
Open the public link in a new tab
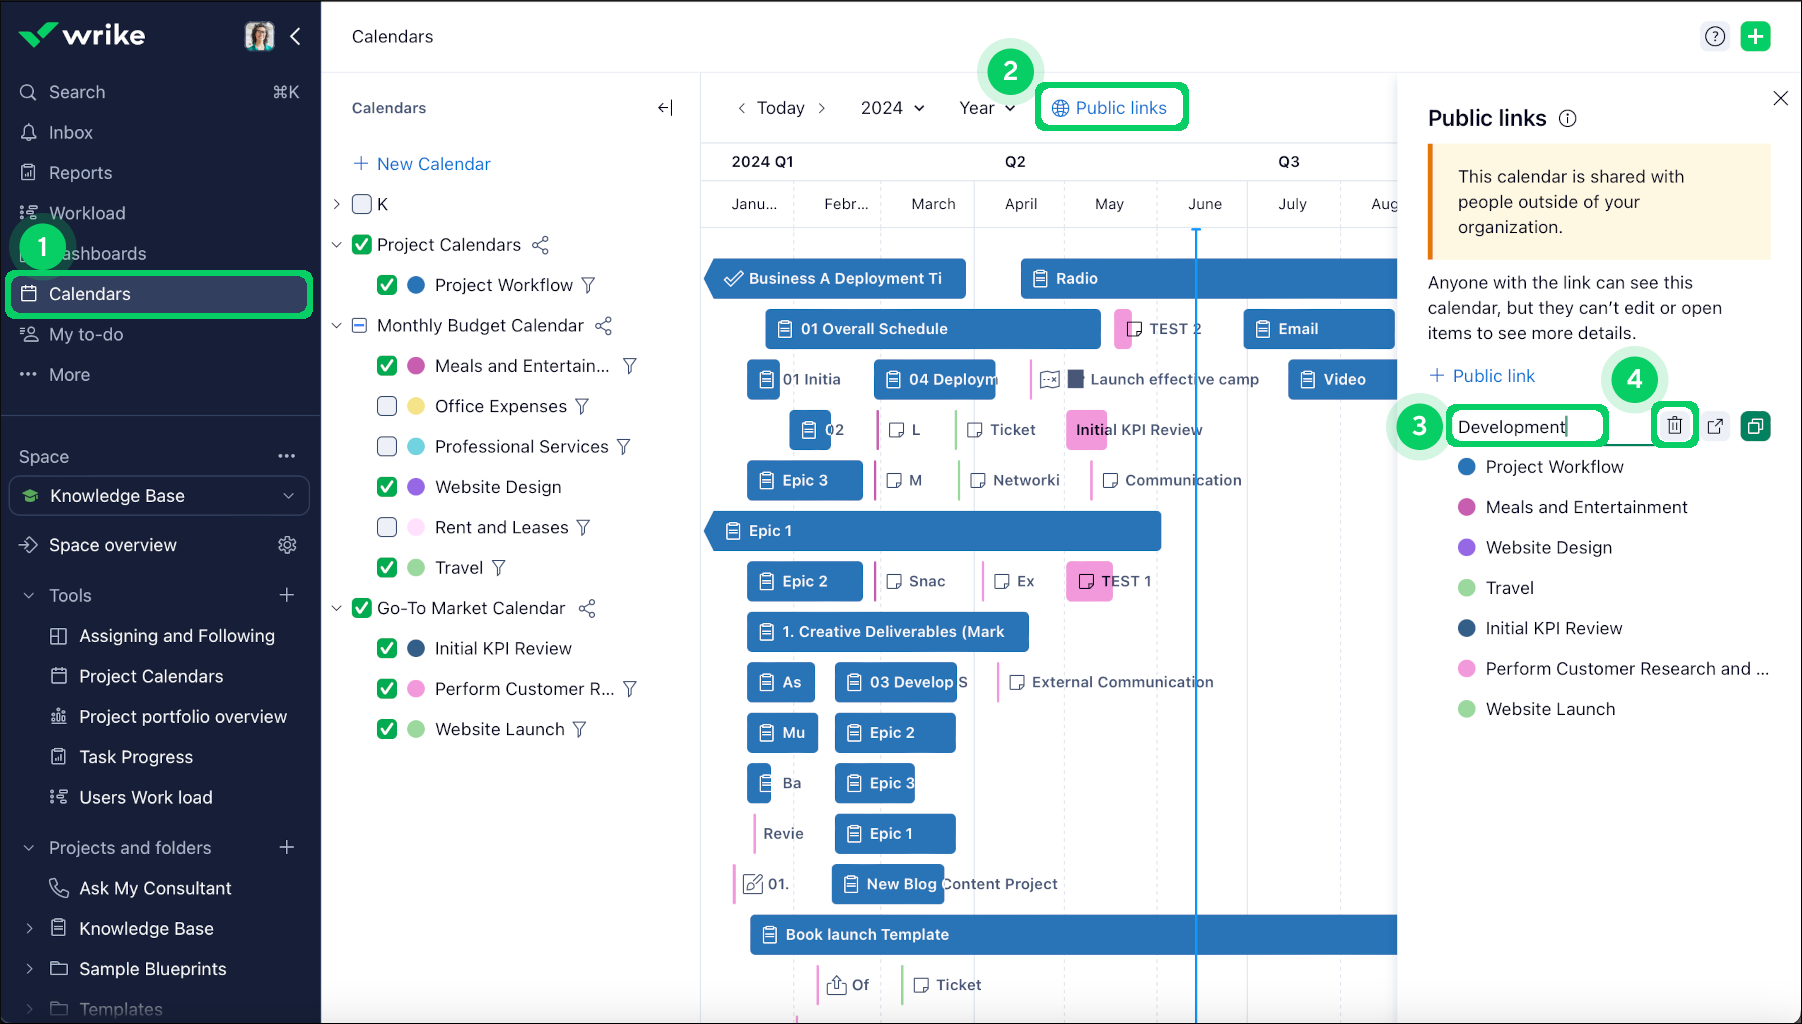[1716, 425]
